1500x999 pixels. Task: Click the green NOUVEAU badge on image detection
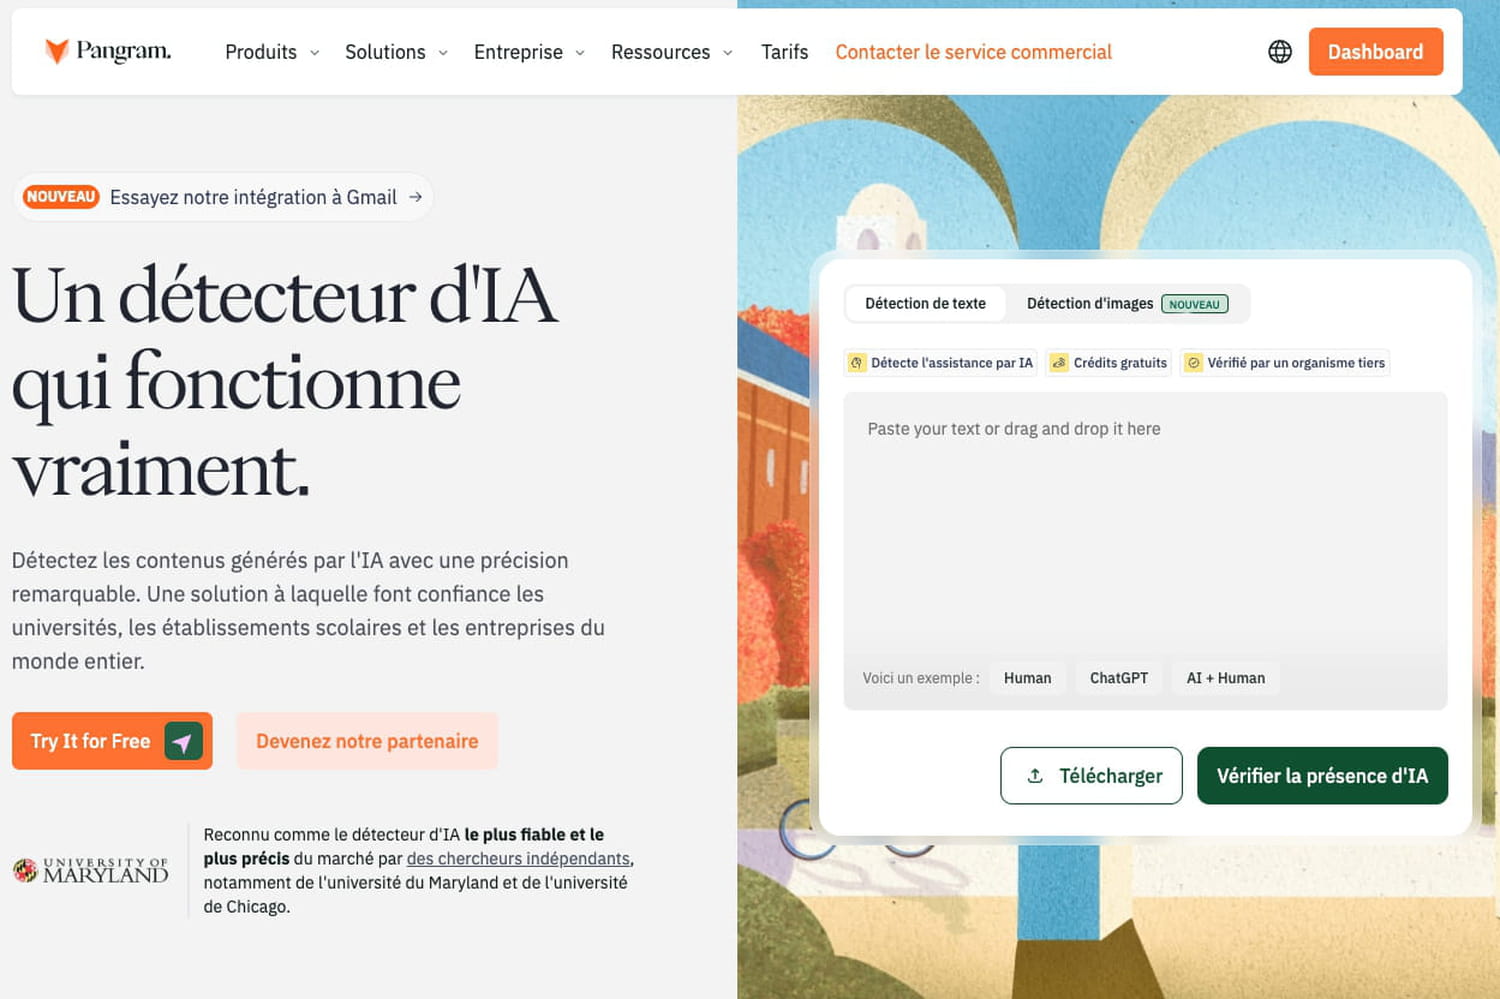coord(1194,304)
